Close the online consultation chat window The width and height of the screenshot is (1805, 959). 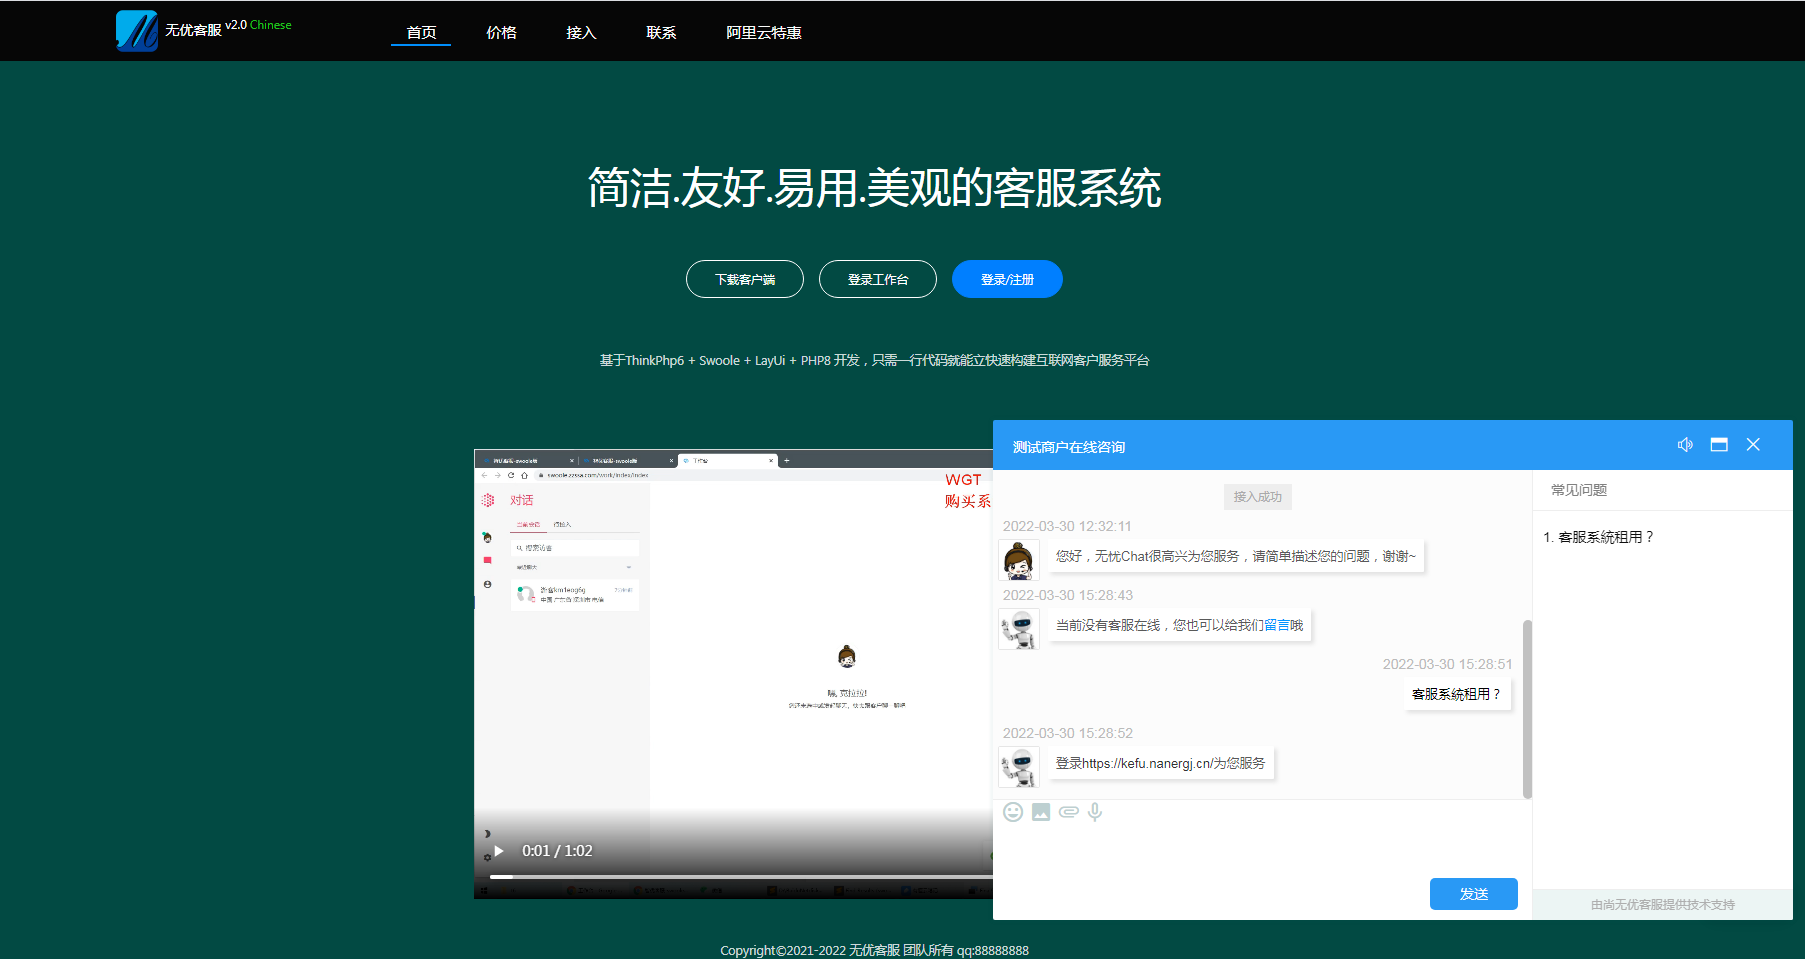coord(1753,445)
